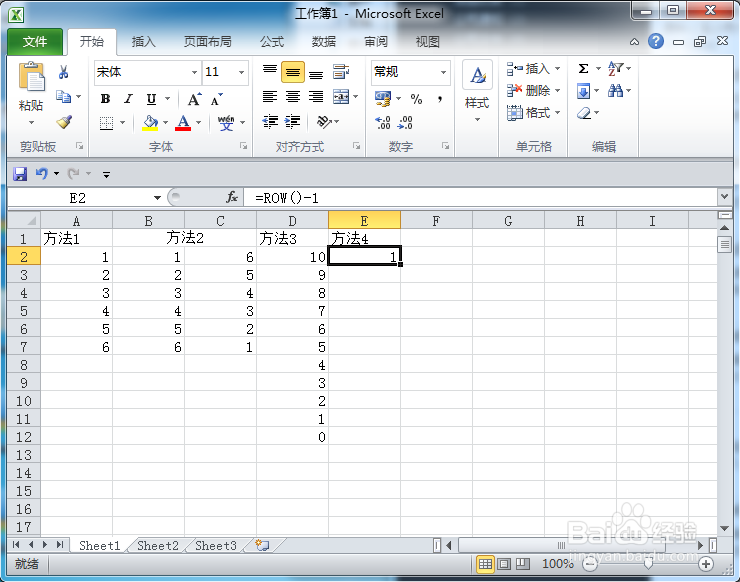
Task: Open the Sheet2 worksheet tab
Action: pyautogui.click(x=158, y=546)
